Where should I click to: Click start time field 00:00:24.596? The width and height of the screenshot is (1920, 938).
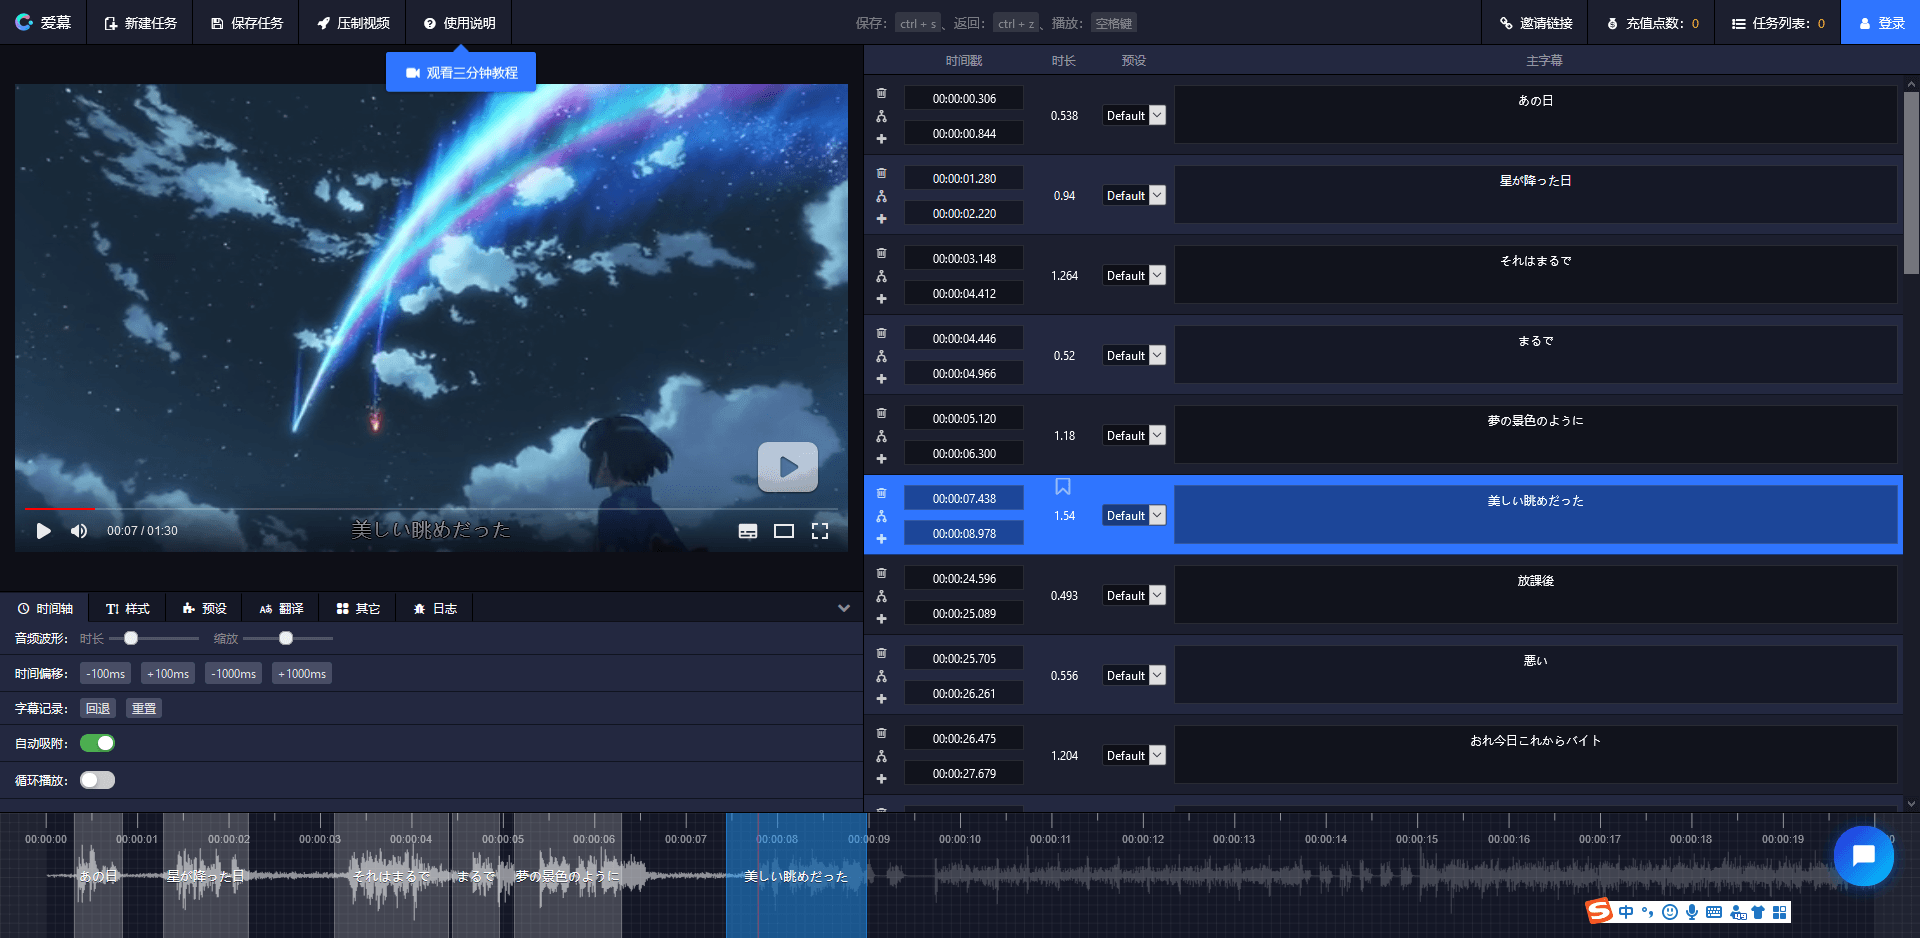[964, 578]
